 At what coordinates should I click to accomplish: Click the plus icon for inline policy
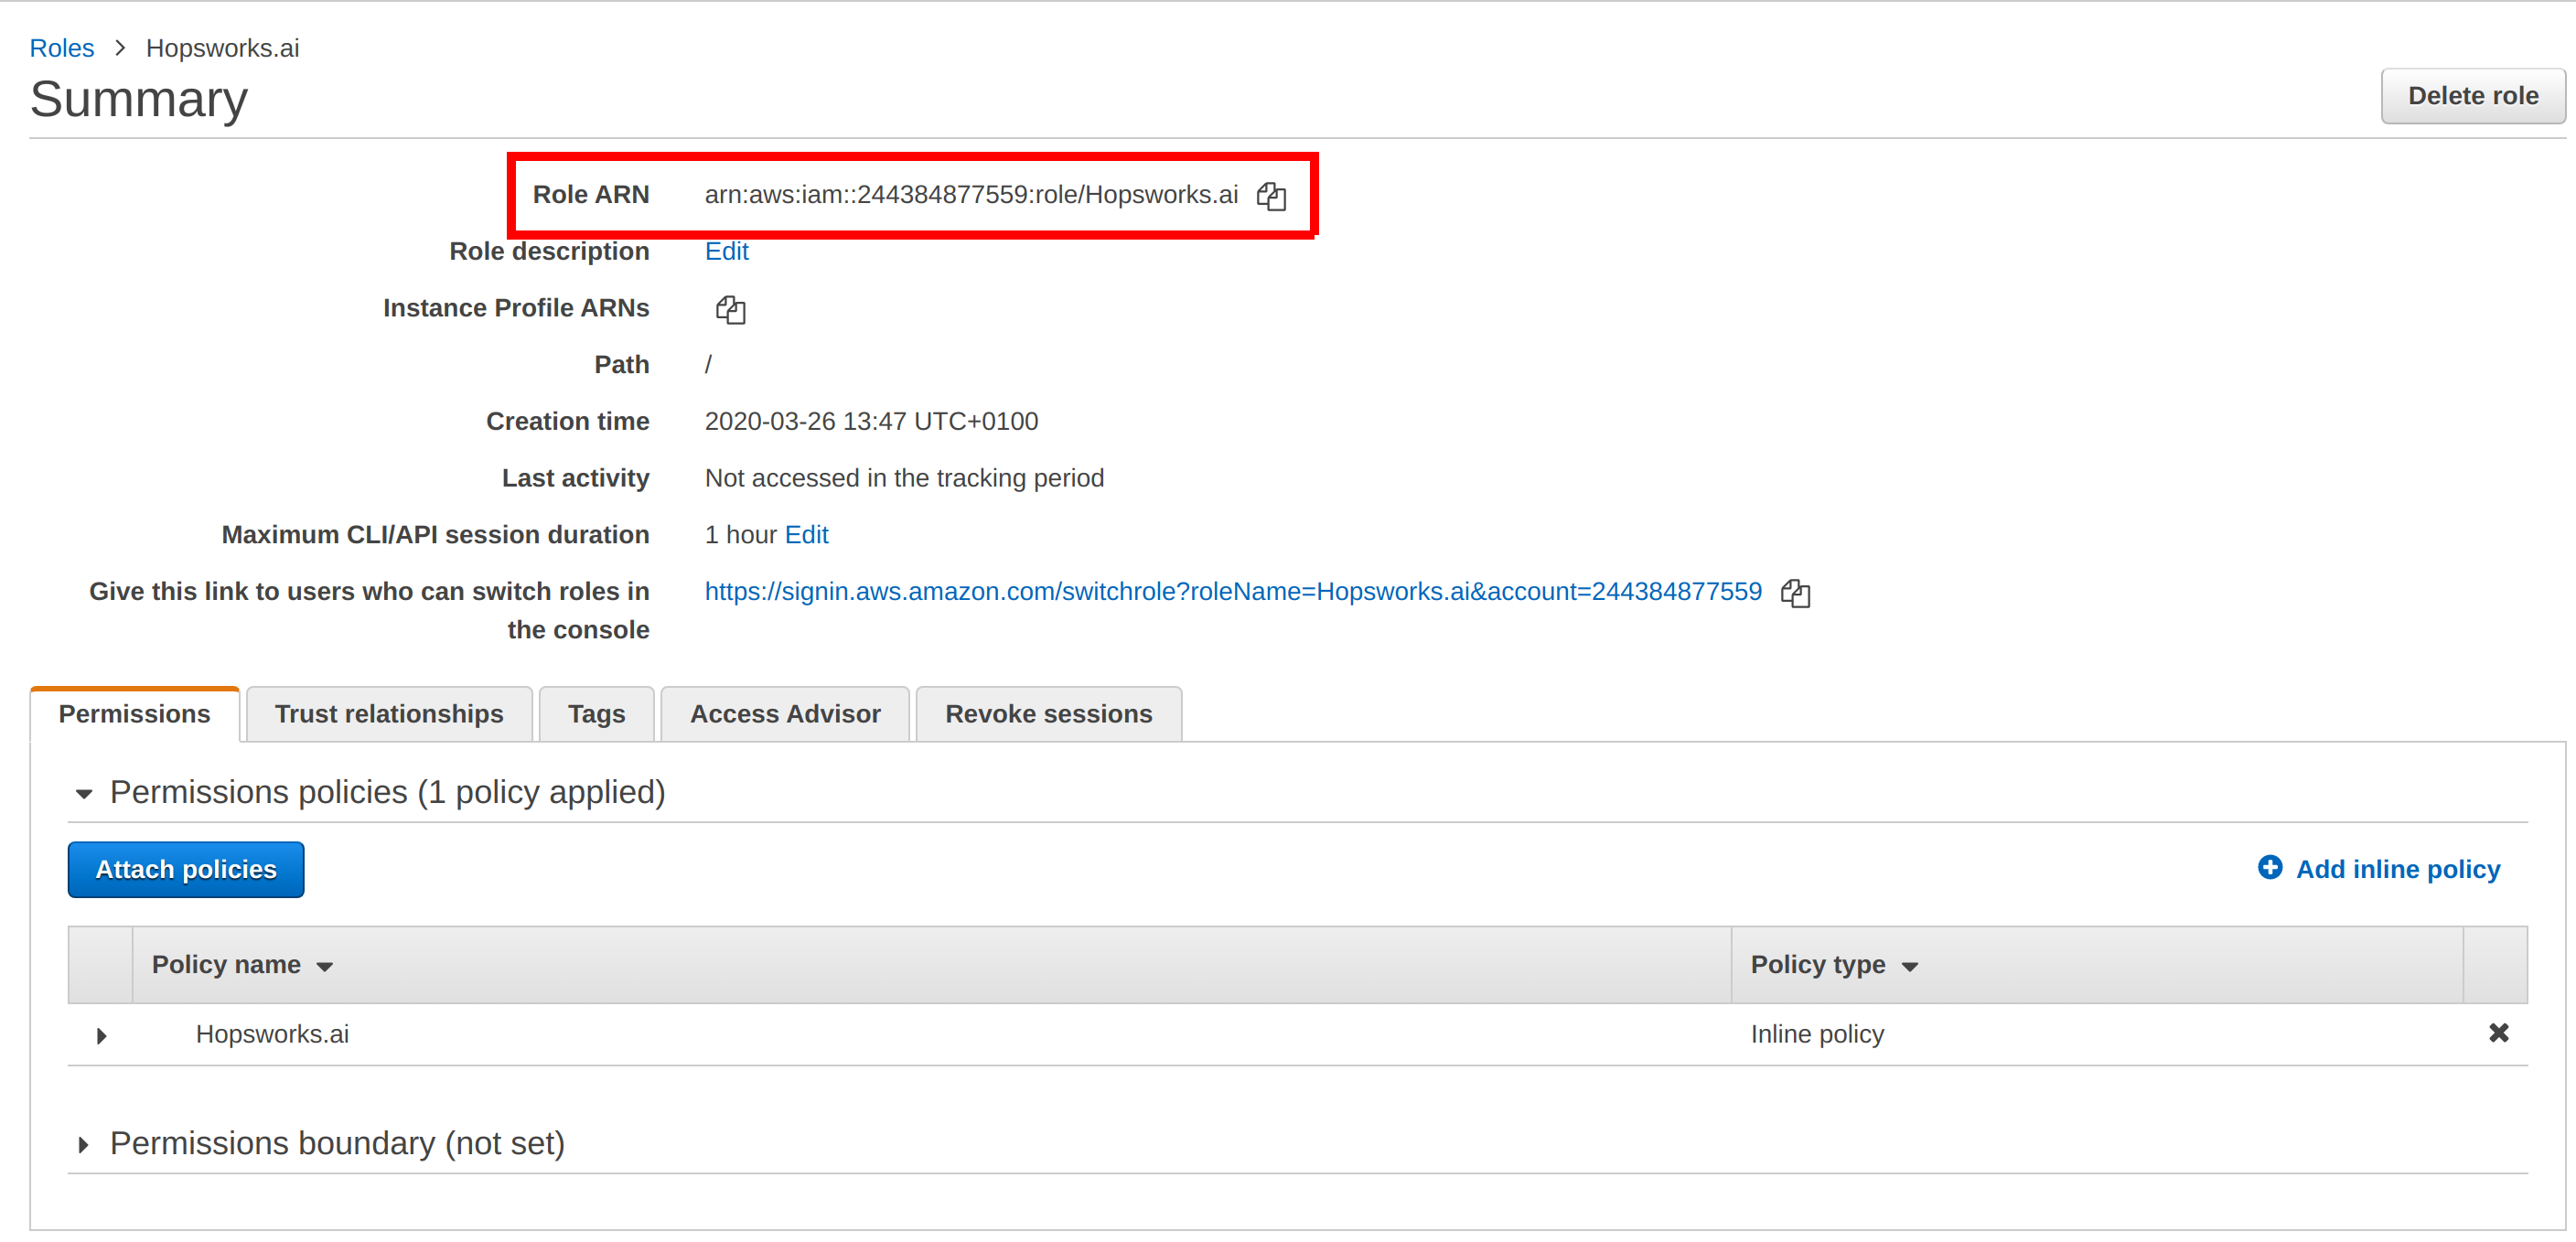[2270, 867]
